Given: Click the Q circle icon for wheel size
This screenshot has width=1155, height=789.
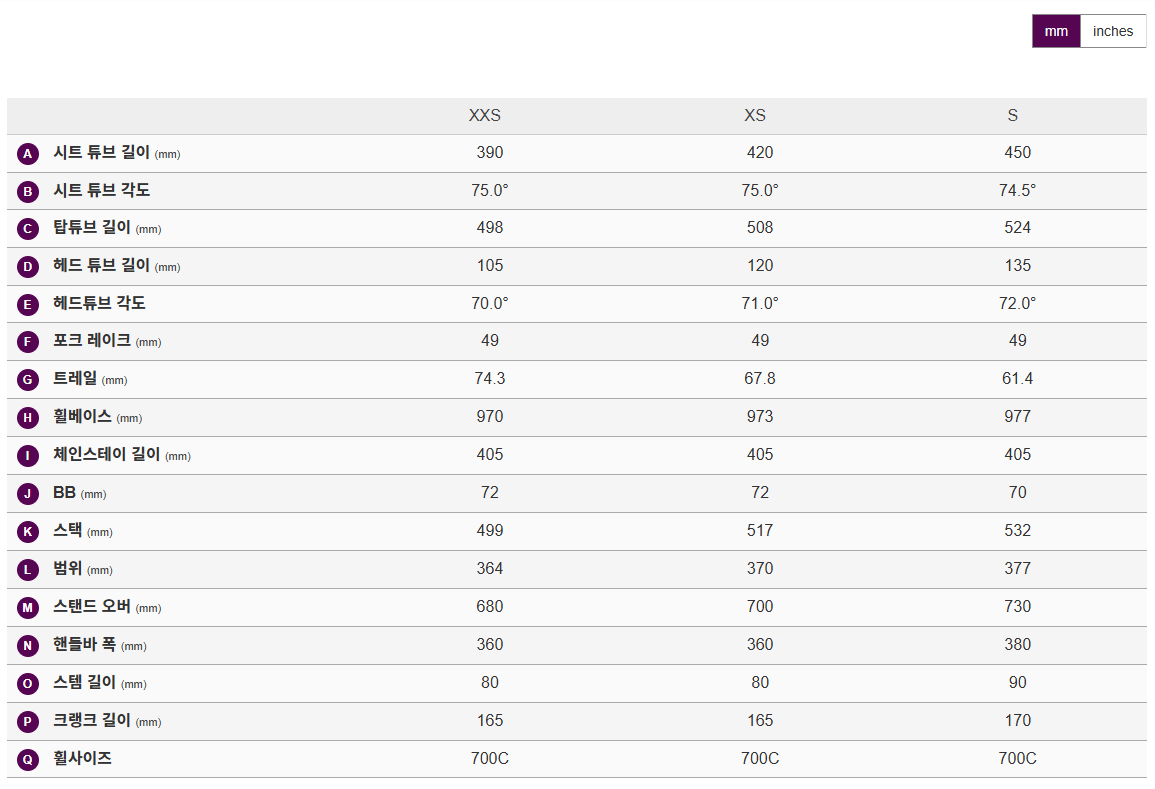Looking at the screenshot, I should click(28, 760).
